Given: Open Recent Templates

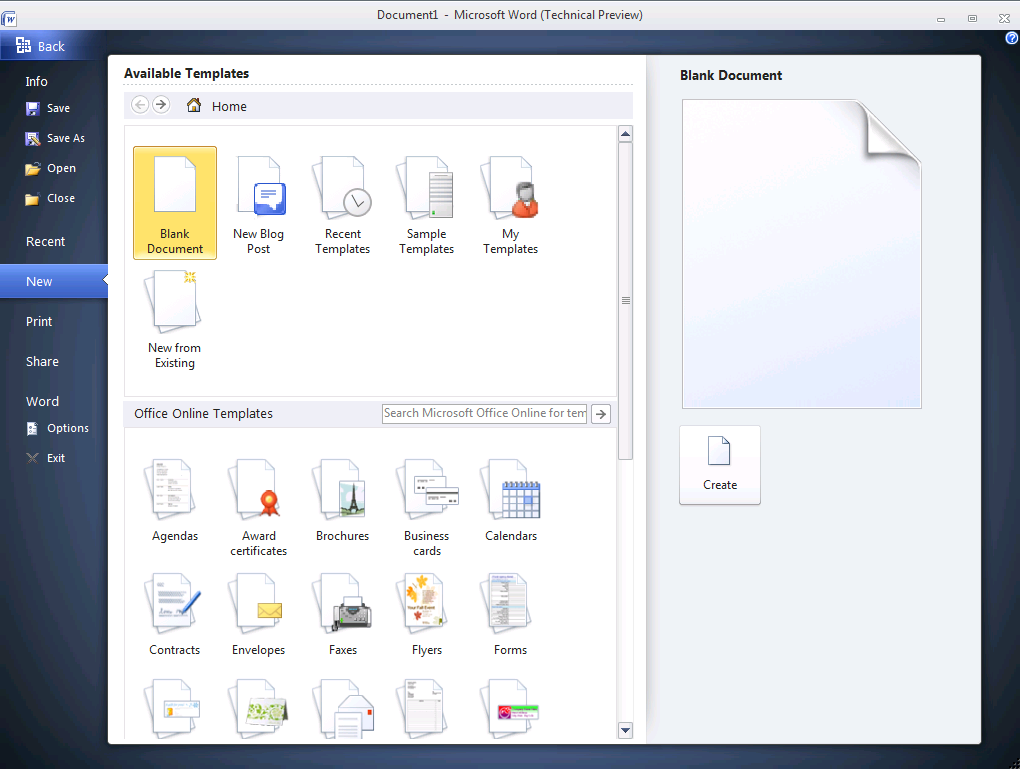Looking at the screenshot, I should (x=342, y=204).
